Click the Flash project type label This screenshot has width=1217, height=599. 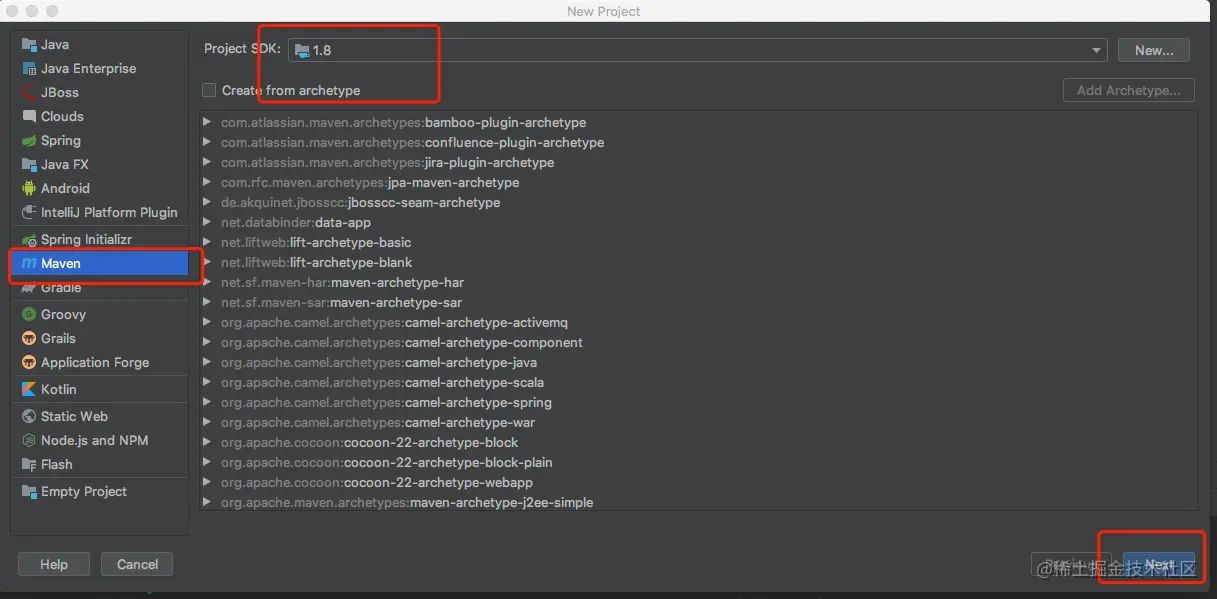click(57, 465)
